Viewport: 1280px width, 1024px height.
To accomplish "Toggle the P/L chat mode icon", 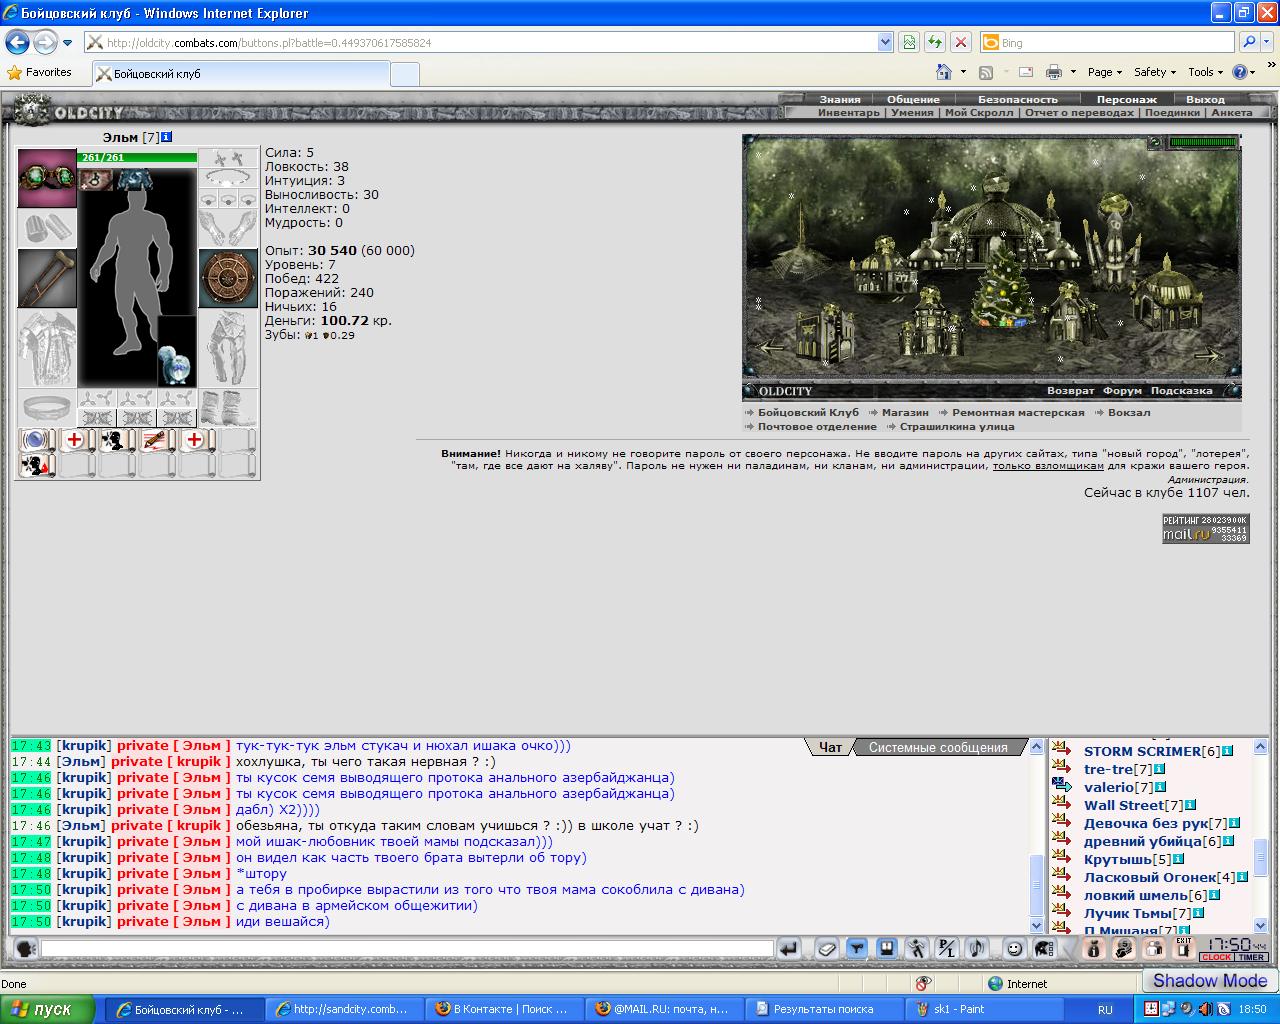I will [946, 949].
